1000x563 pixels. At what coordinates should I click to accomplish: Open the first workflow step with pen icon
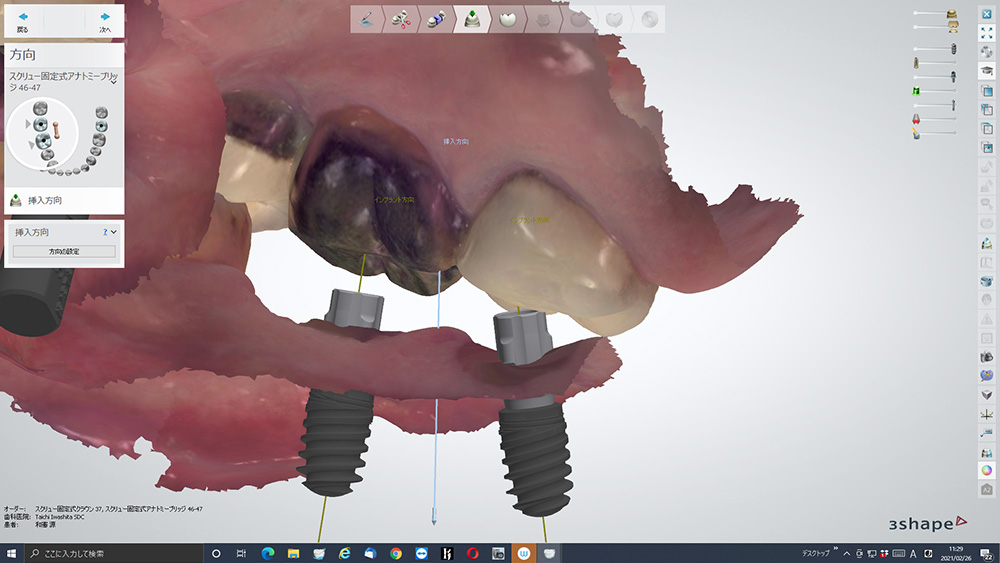[x=367, y=19]
